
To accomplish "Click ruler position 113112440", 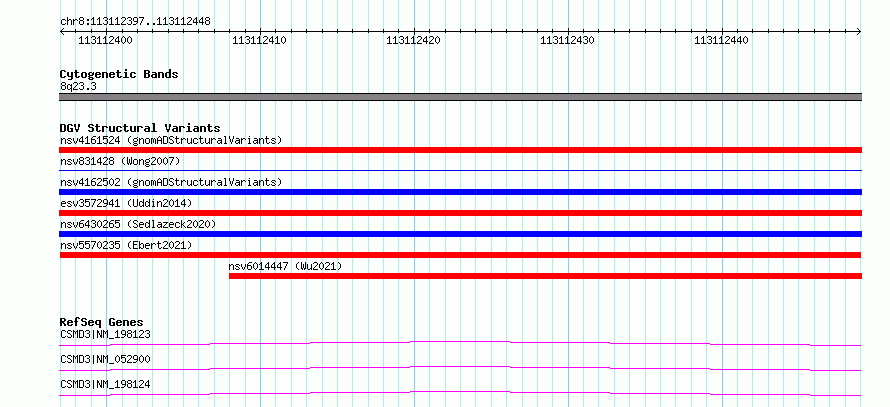I will click(721, 40).
